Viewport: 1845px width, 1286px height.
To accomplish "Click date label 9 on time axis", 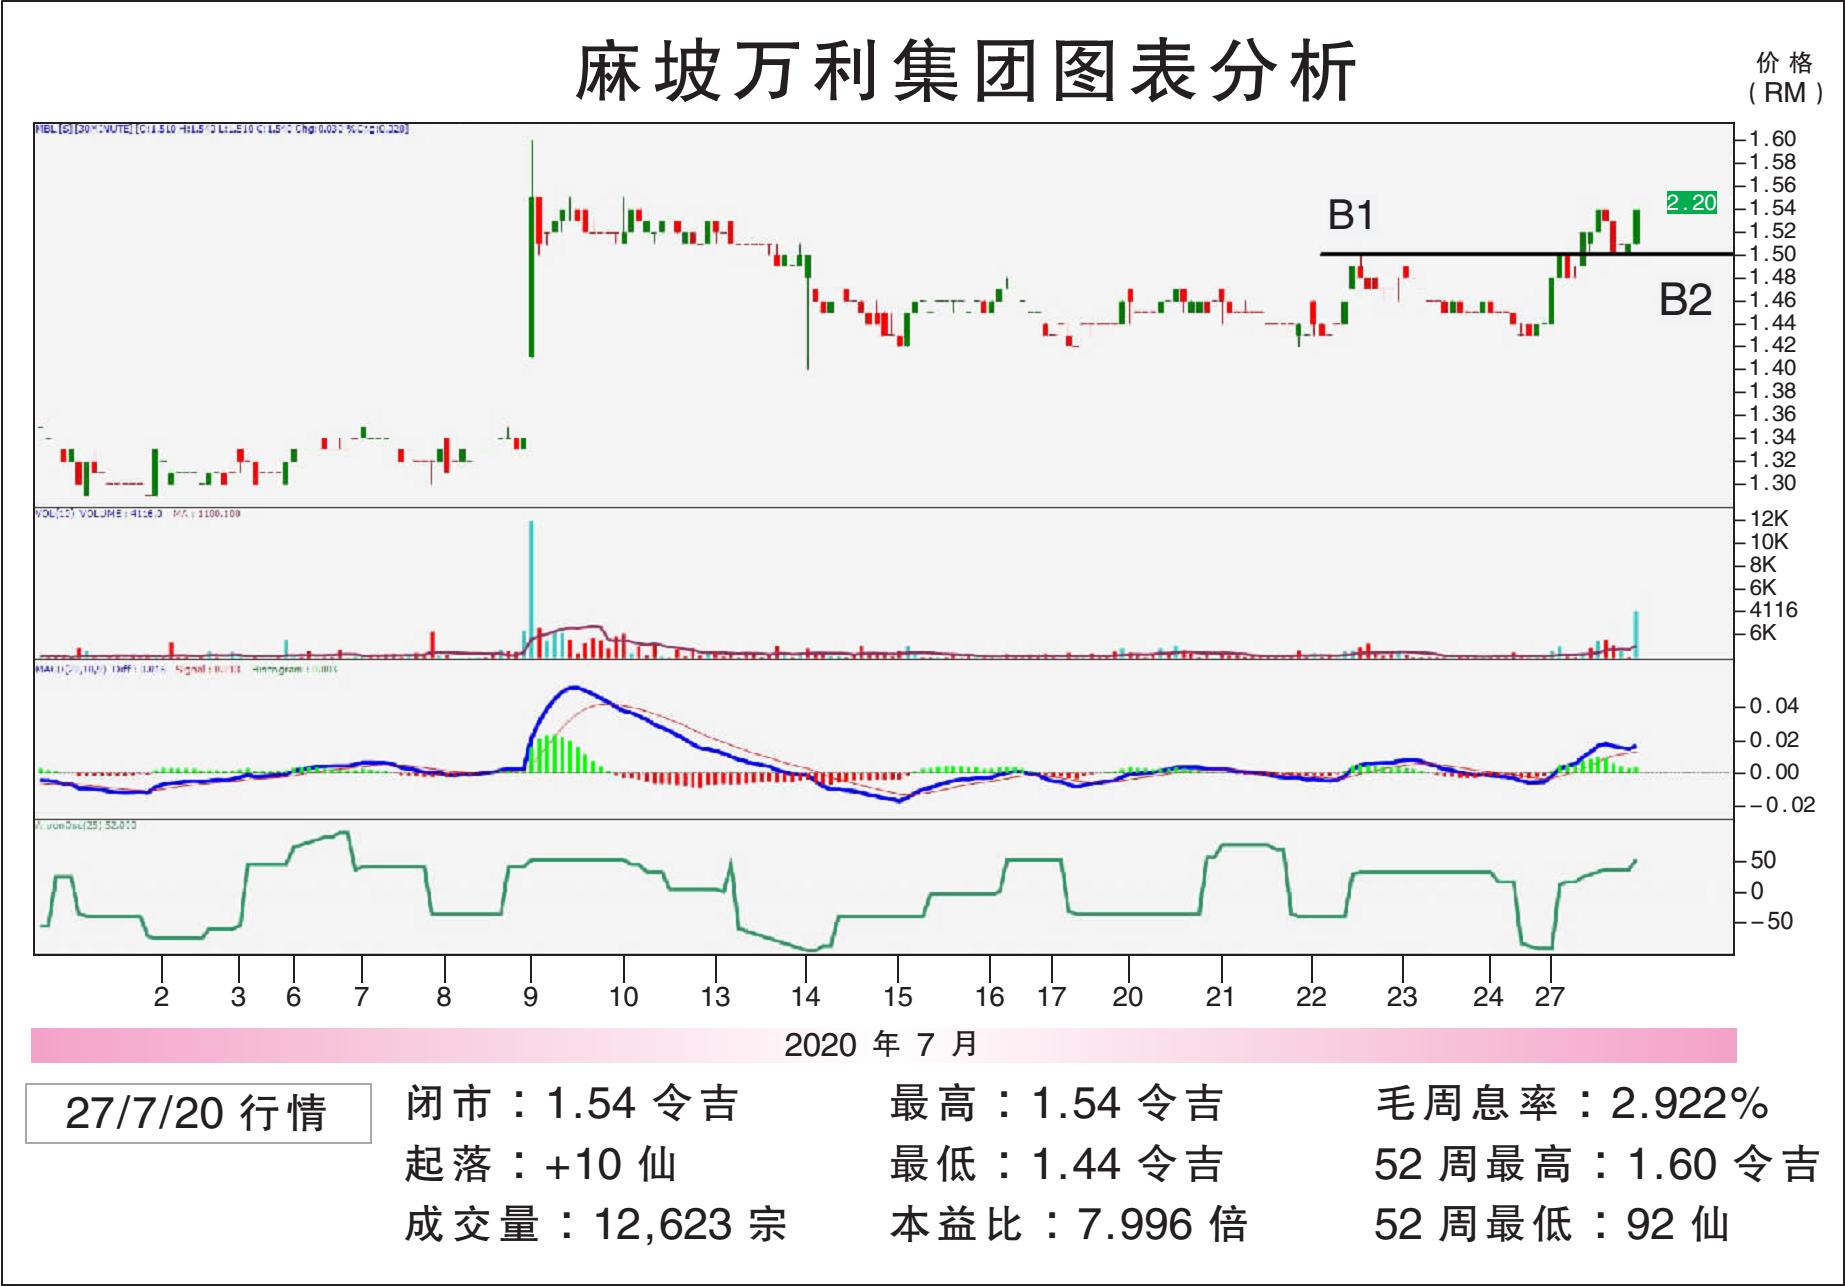I will tap(531, 996).
